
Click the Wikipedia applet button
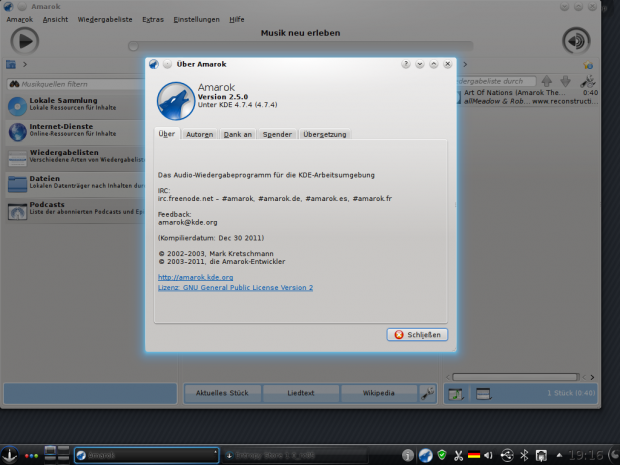click(378, 393)
